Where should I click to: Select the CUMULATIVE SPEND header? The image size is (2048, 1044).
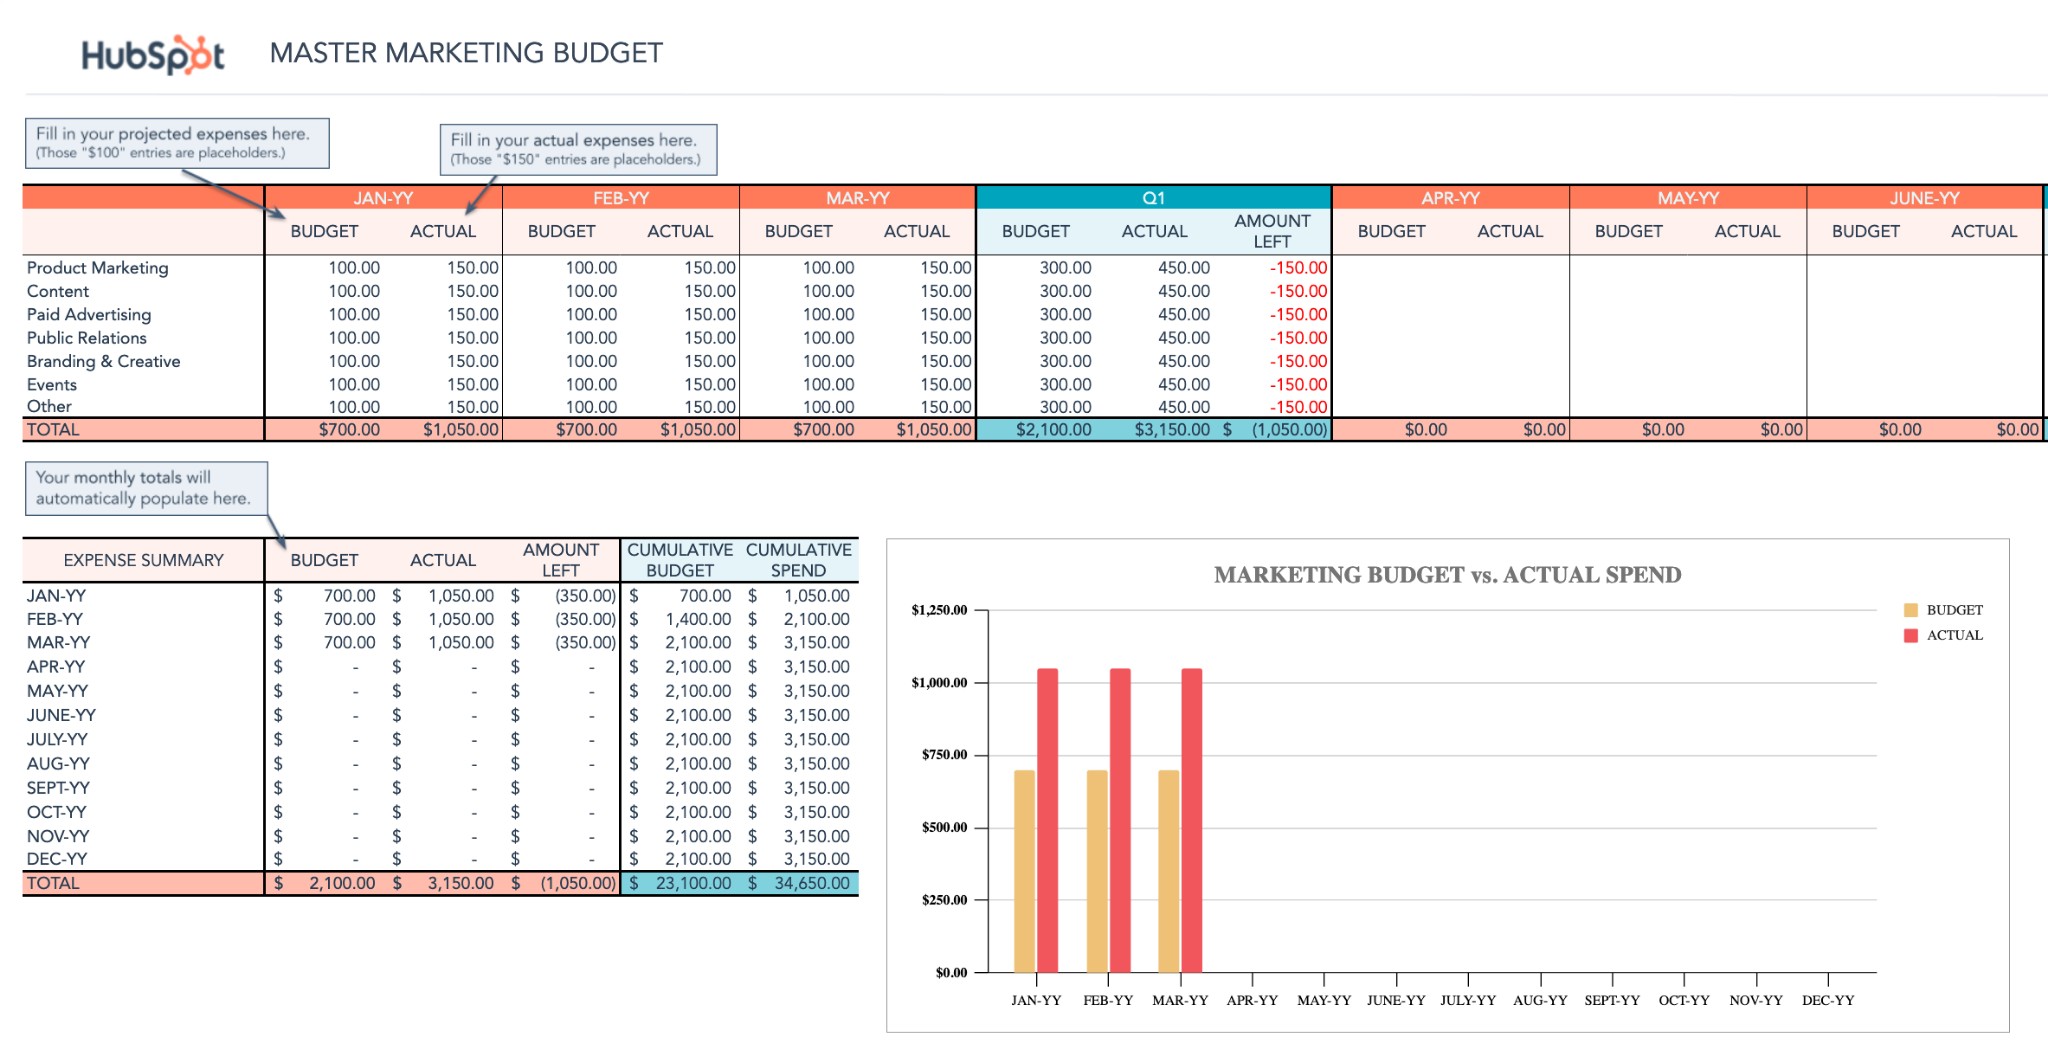coord(798,560)
